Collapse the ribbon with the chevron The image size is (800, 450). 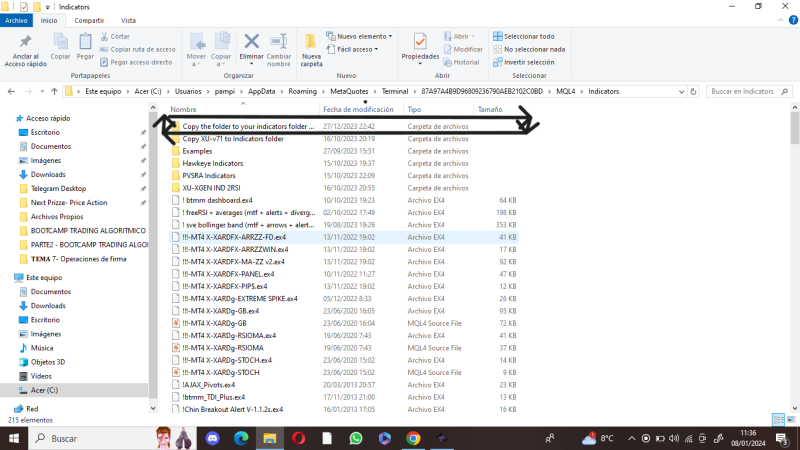(780, 20)
